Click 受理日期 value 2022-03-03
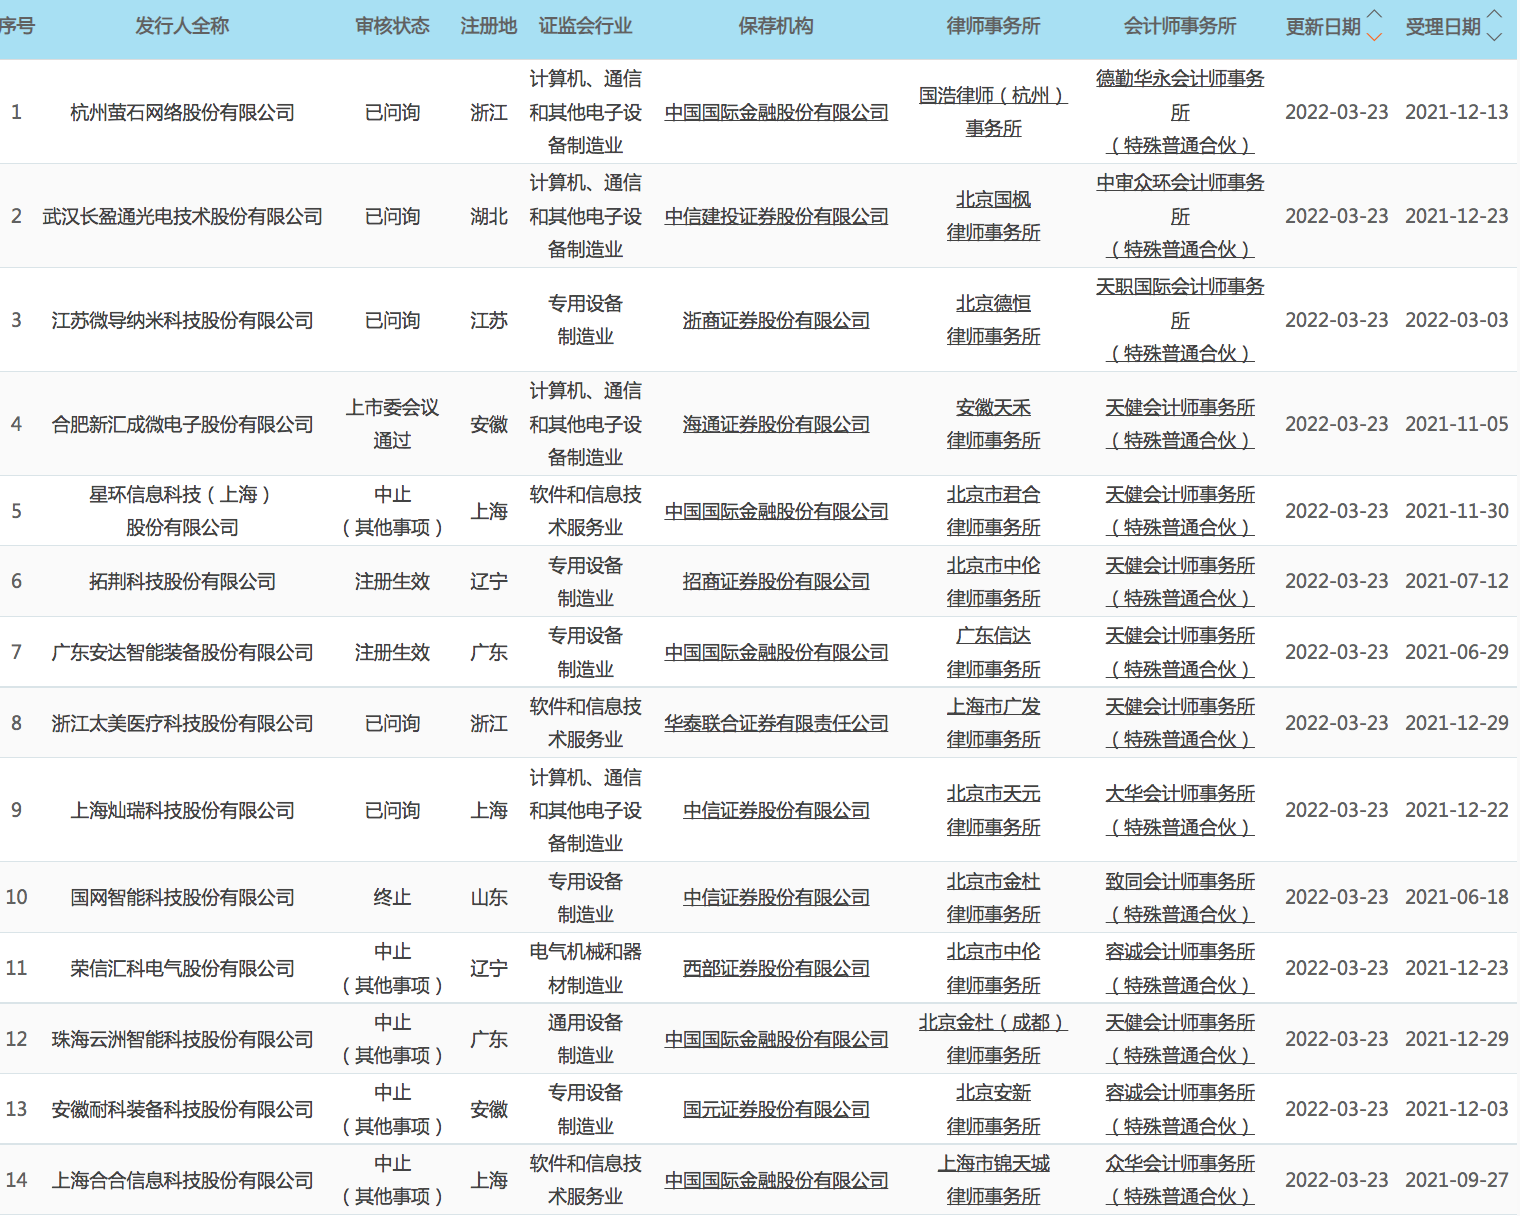The width and height of the screenshot is (1520, 1216). (x=1456, y=320)
